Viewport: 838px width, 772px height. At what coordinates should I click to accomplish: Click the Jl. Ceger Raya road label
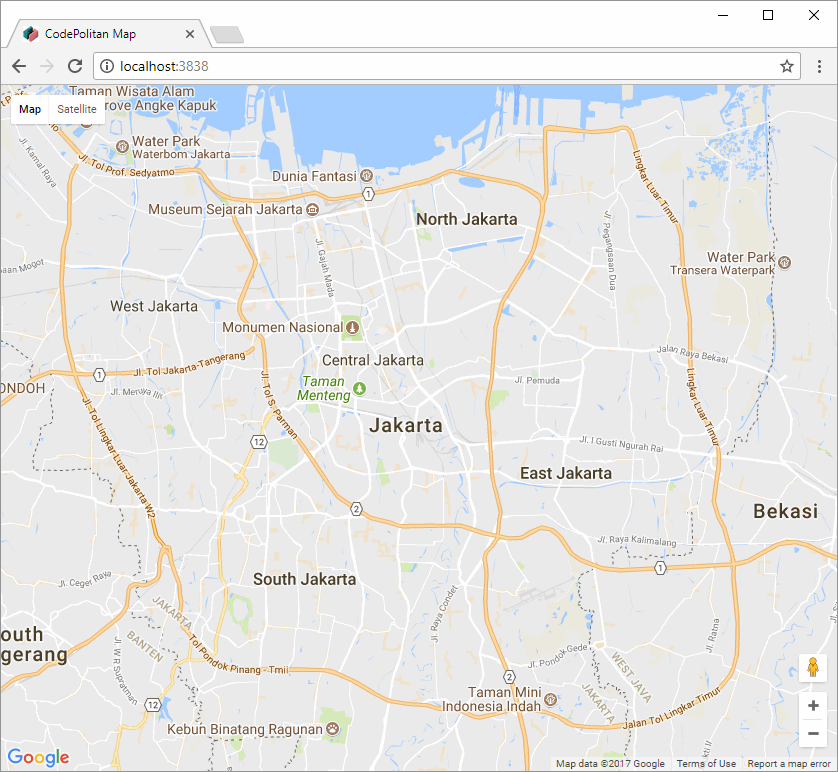(85, 579)
